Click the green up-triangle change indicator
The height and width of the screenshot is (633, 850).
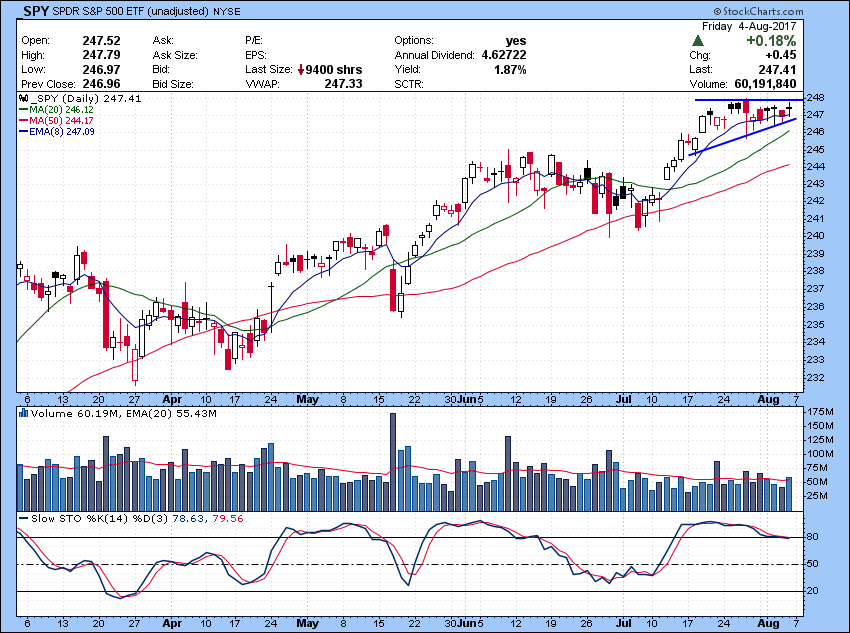[698, 41]
